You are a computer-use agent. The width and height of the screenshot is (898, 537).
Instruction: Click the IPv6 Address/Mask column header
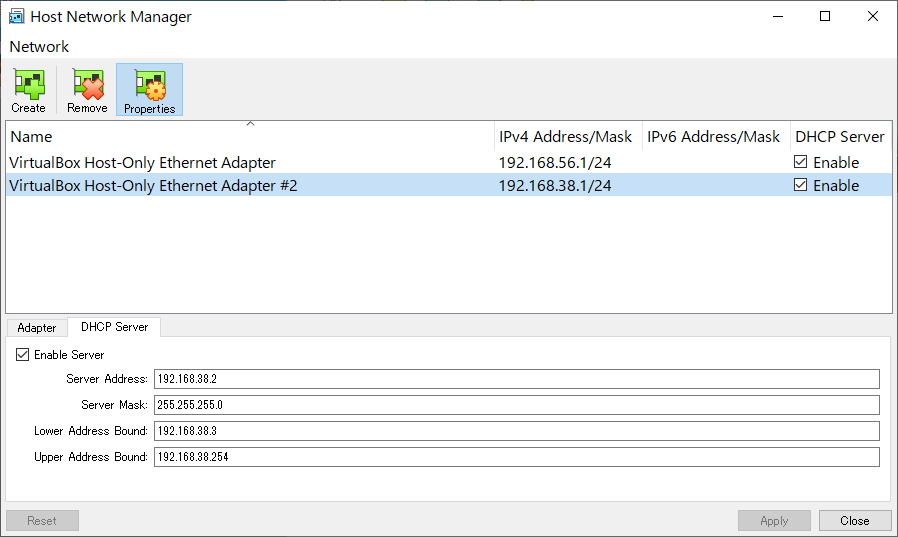716,137
